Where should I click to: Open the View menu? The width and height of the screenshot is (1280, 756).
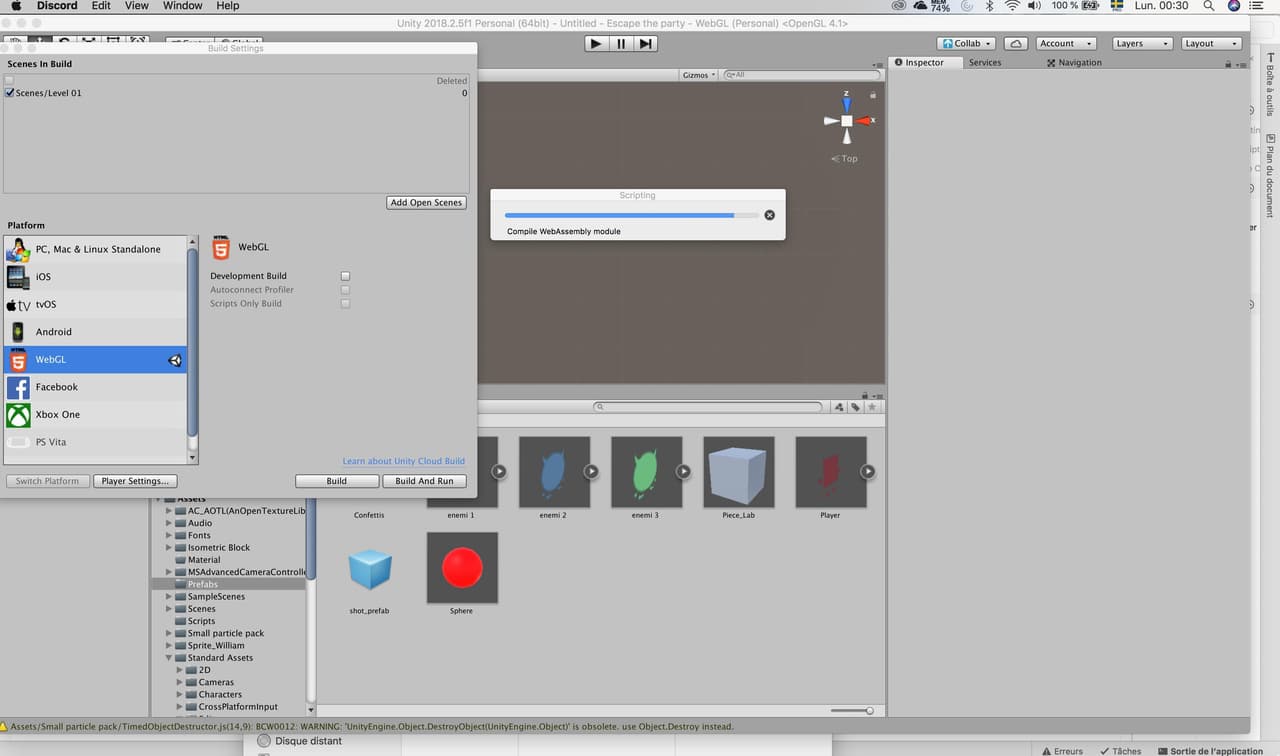[137, 6]
